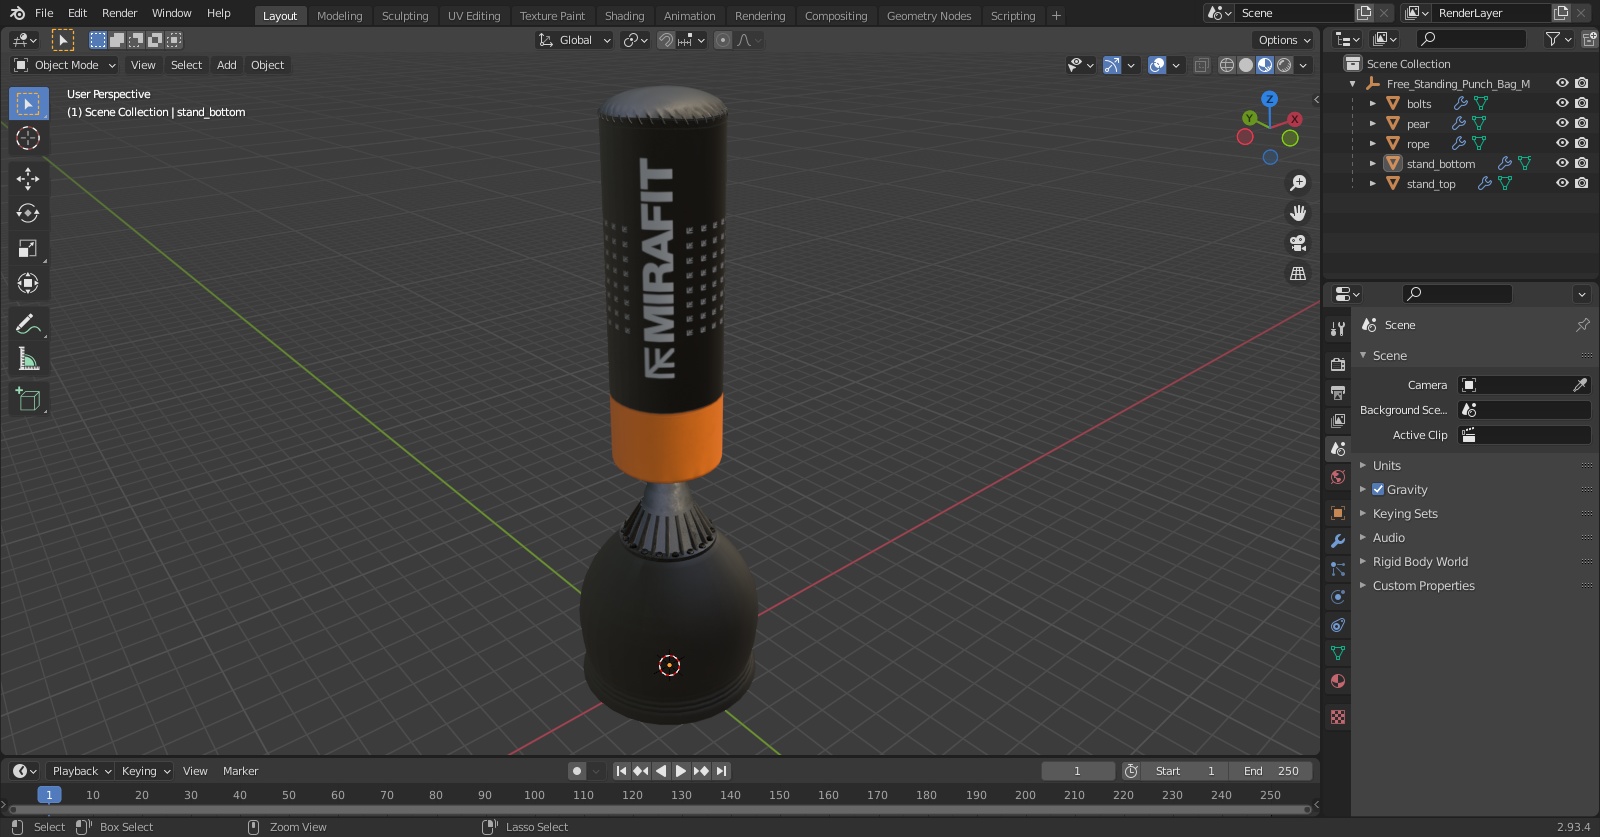Open the Texture properties tab
This screenshot has height=837, width=1600.
point(1338,717)
